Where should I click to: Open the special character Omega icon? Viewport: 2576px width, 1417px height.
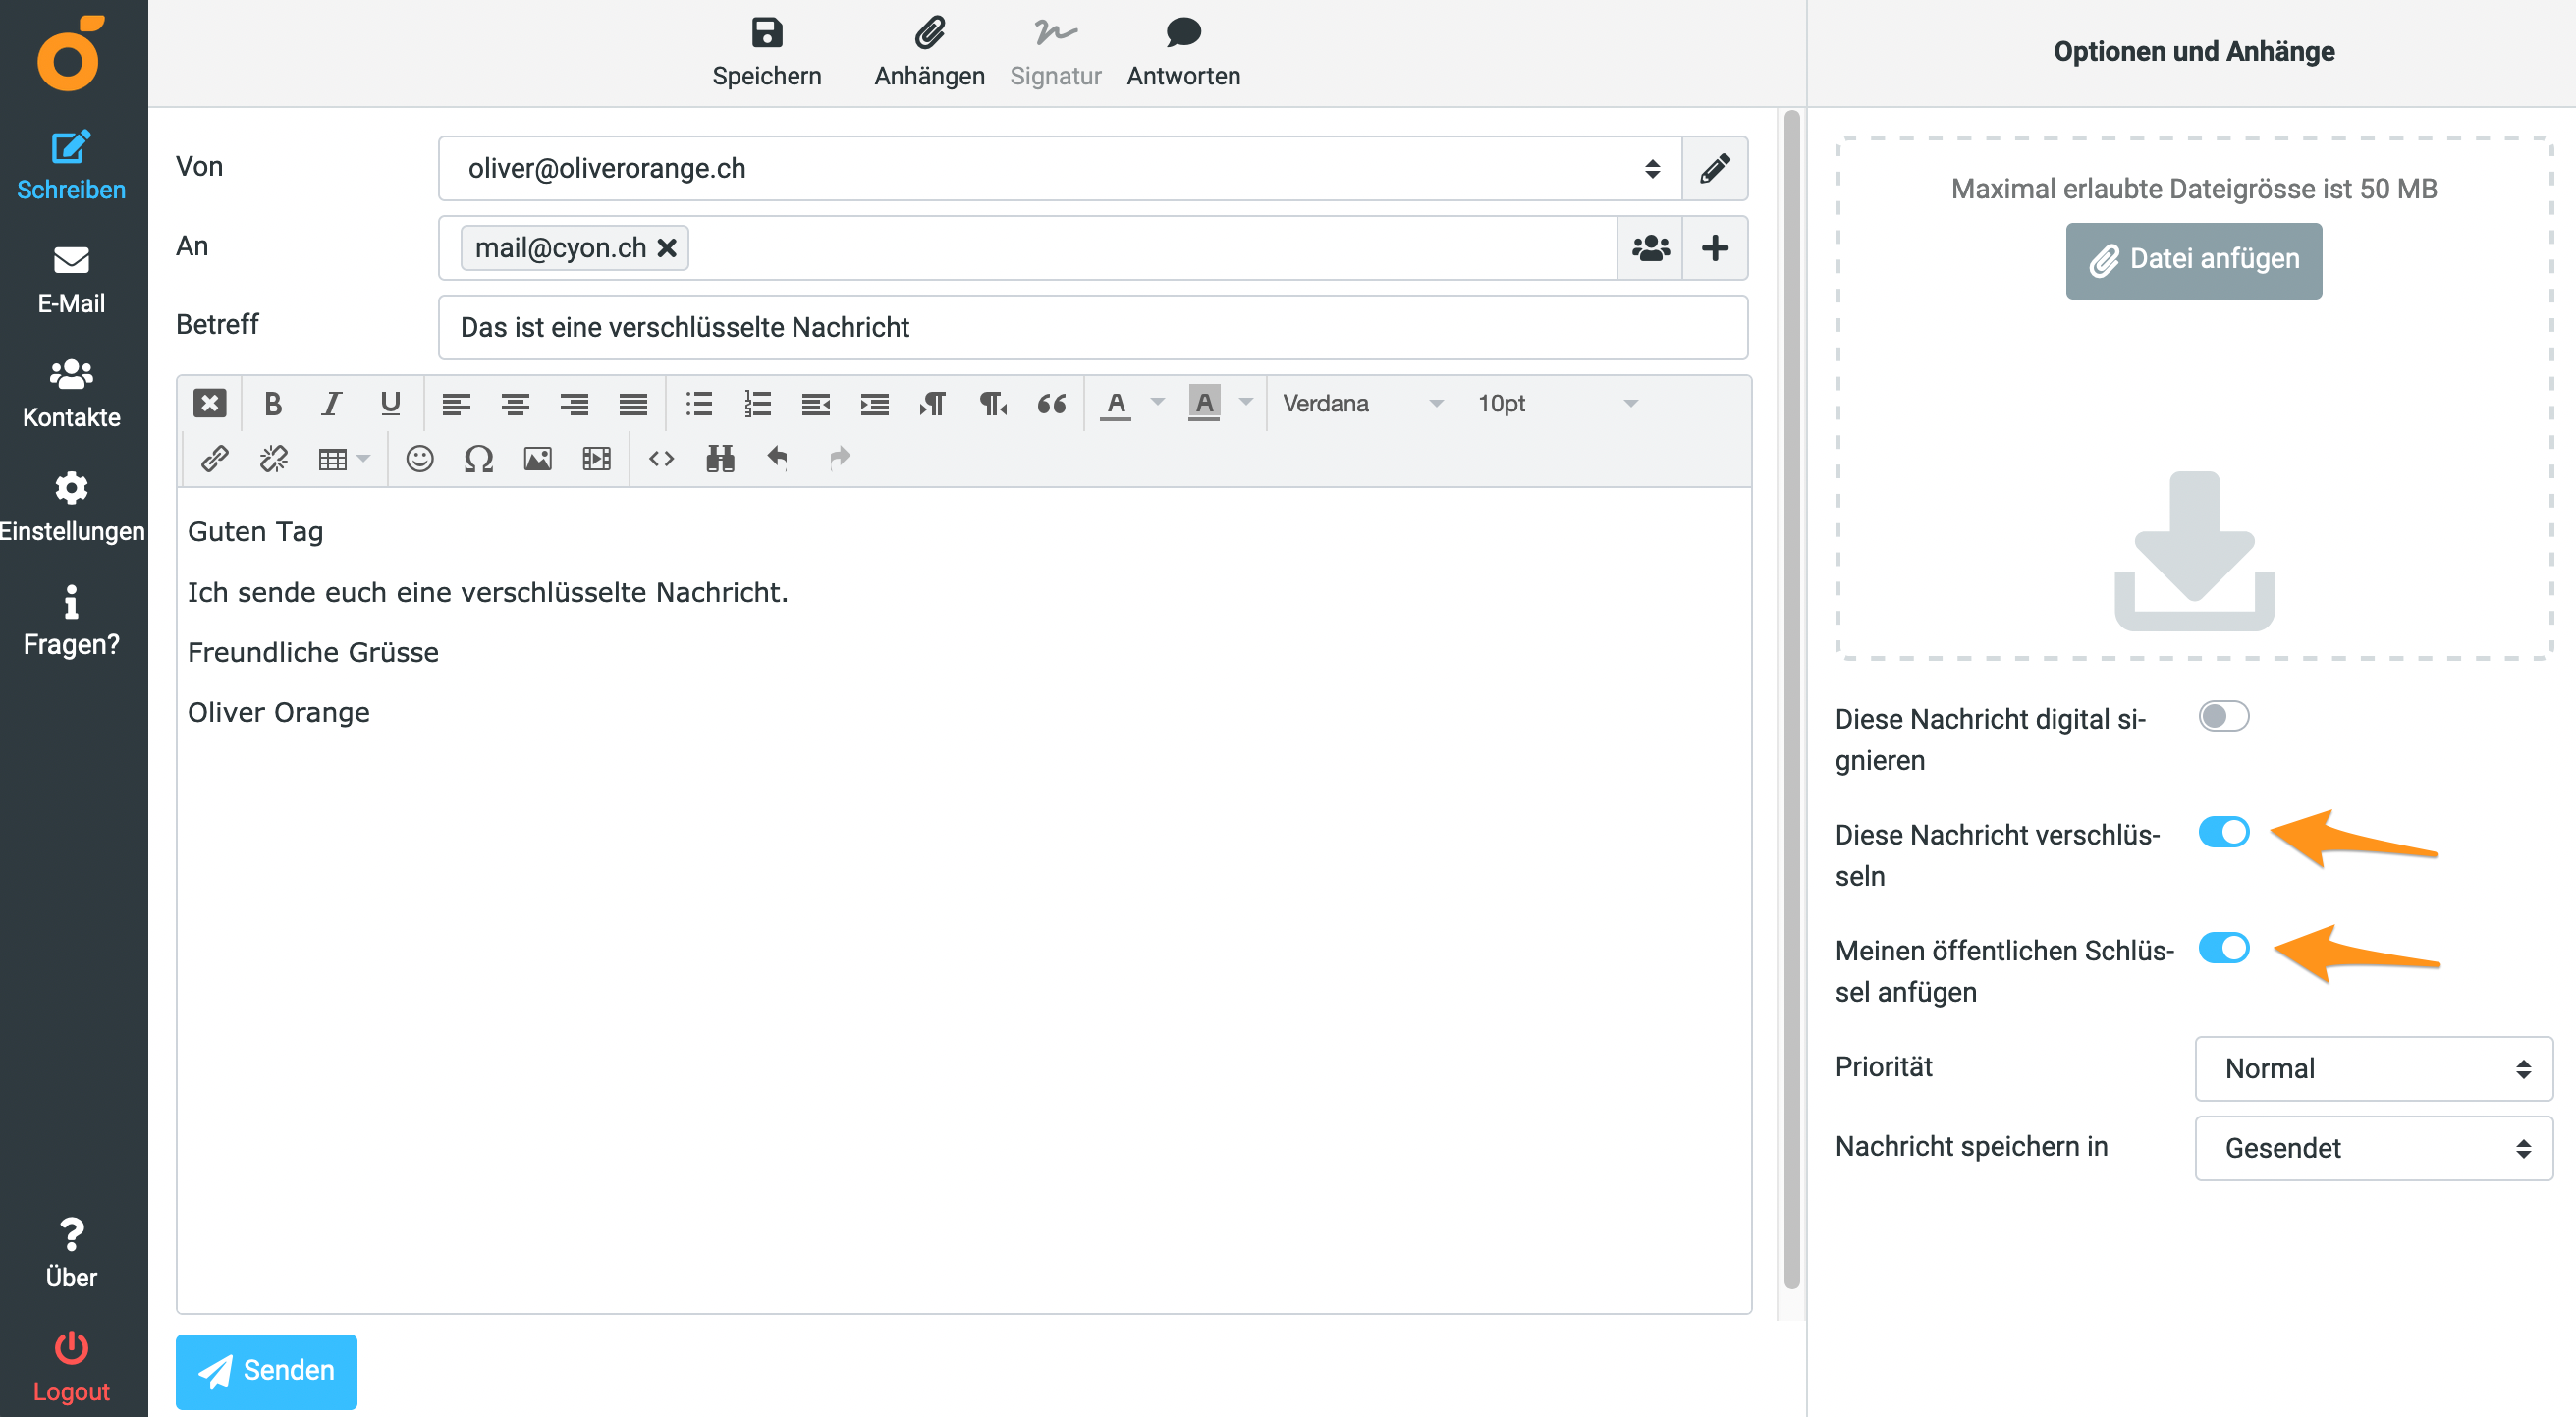tap(478, 458)
